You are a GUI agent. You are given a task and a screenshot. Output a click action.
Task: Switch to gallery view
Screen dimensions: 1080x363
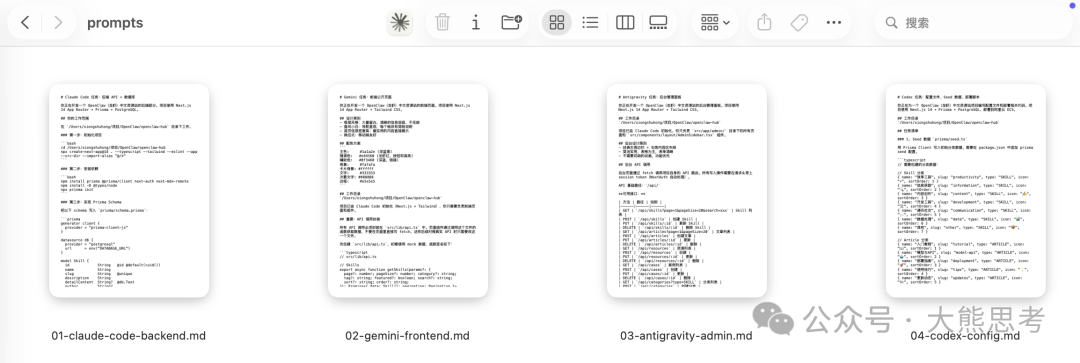(x=658, y=23)
